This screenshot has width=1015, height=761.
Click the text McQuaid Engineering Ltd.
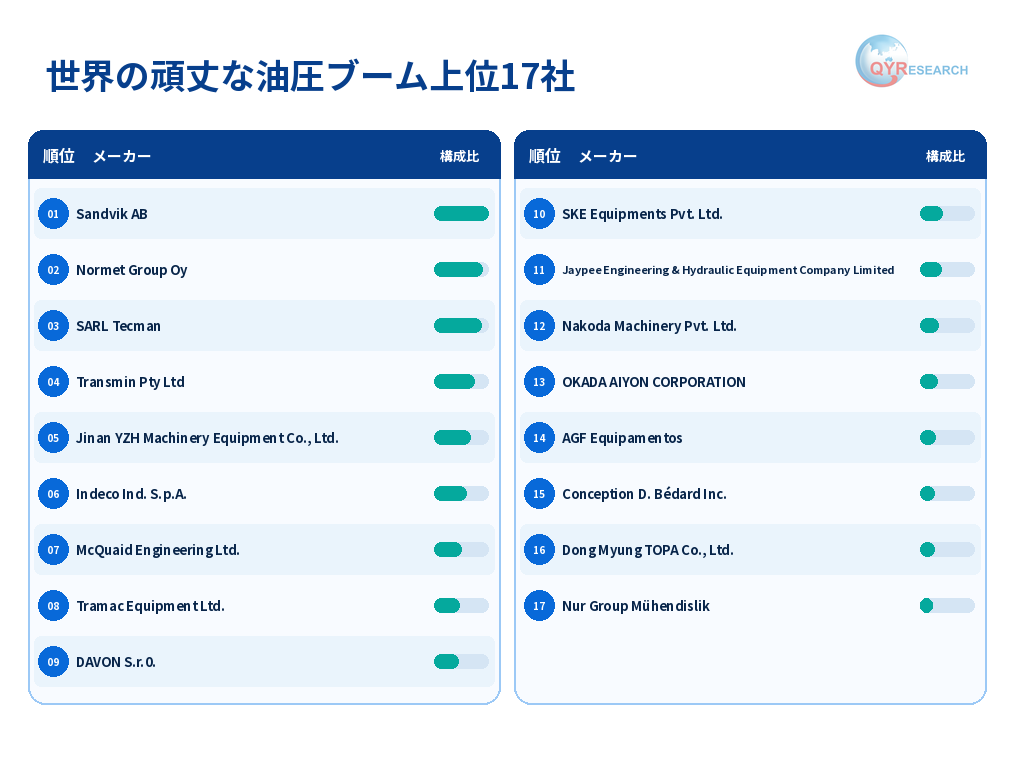[x=158, y=550]
